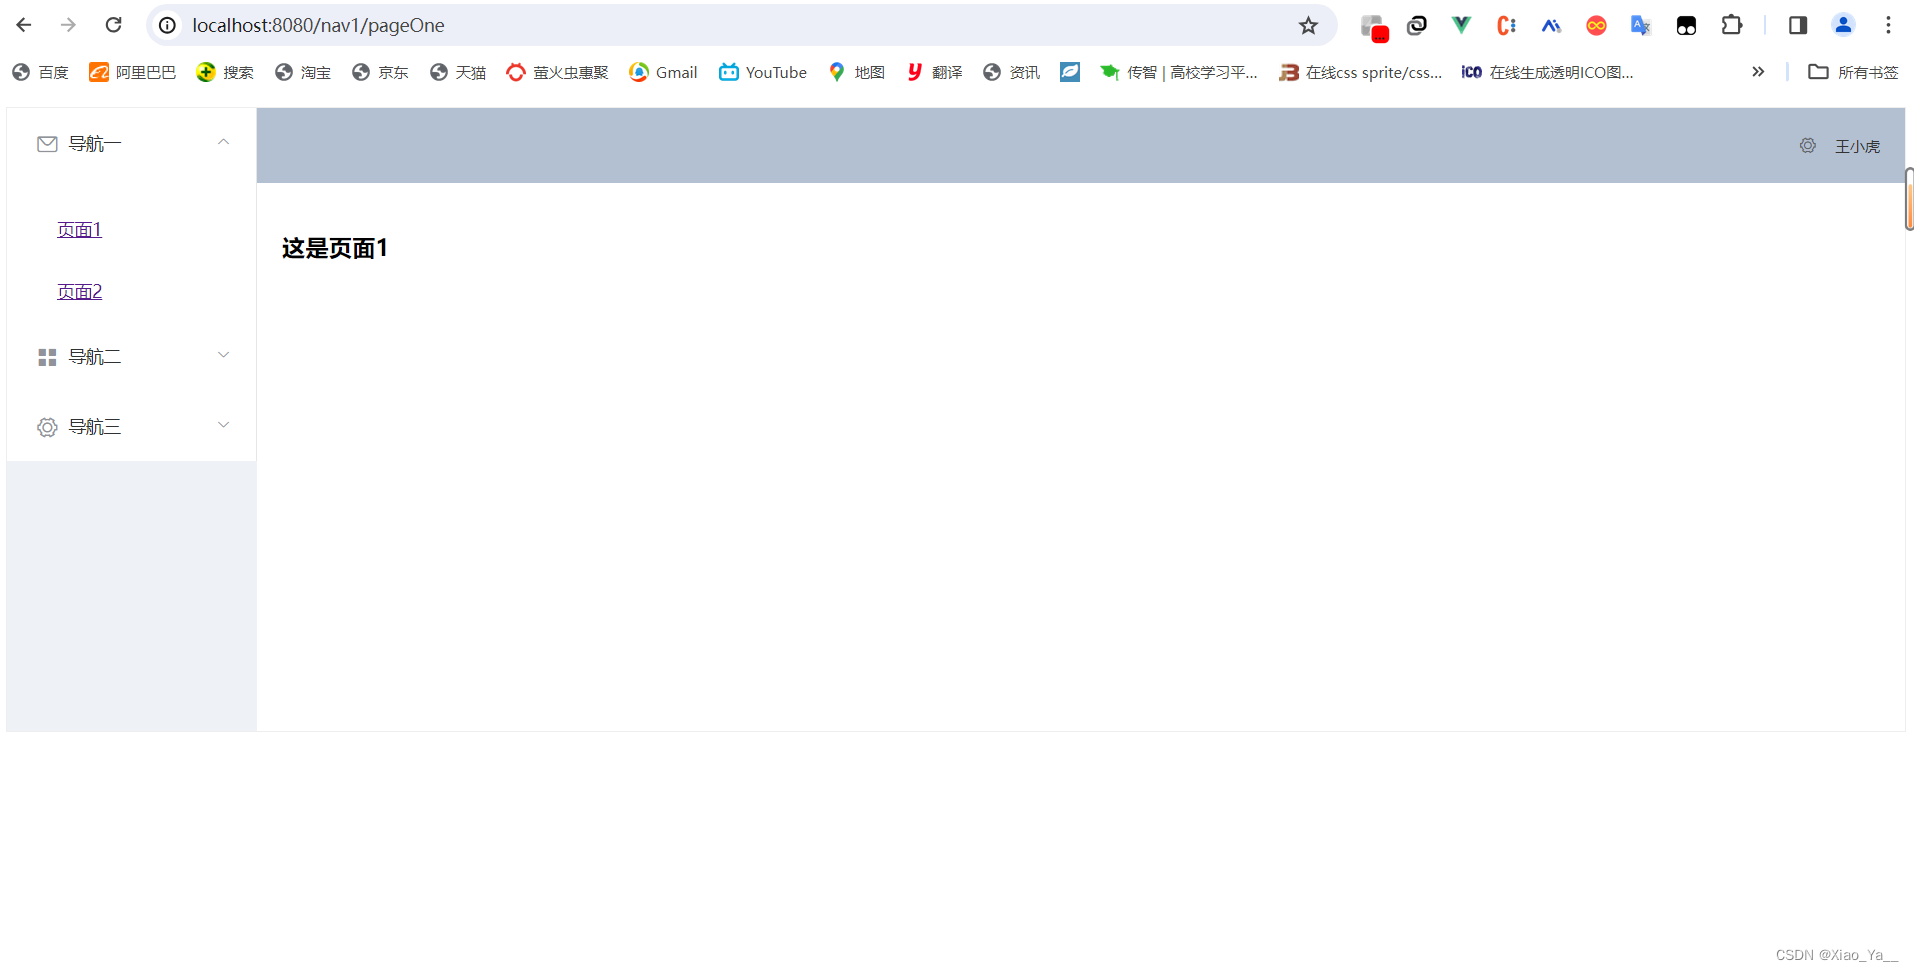
Task: Open the 淘宝 bookmark
Action: 302,72
